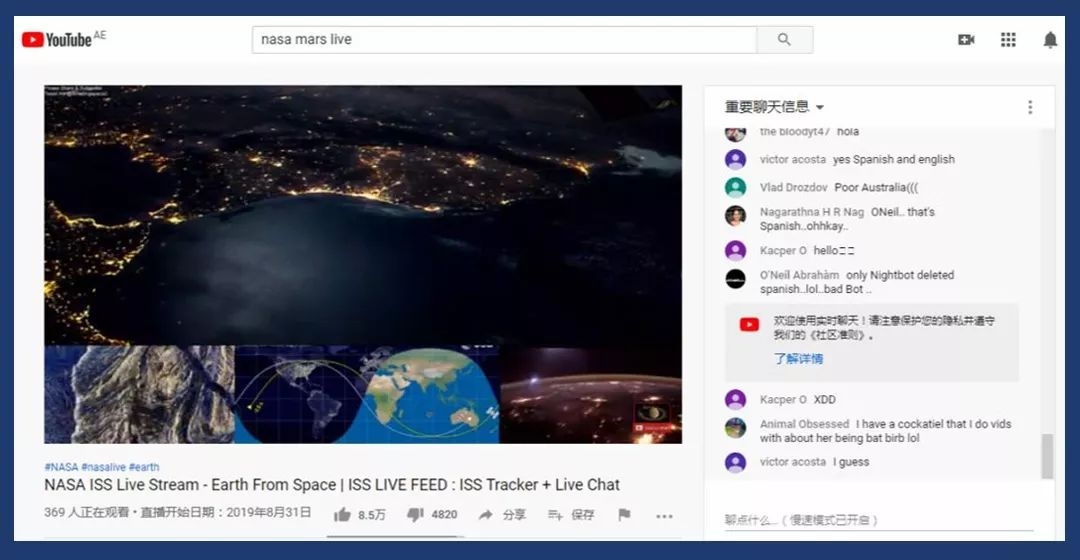Open the create video camera icon
The width and height of the screenshot is (1080, 560).
click(966, 40)
